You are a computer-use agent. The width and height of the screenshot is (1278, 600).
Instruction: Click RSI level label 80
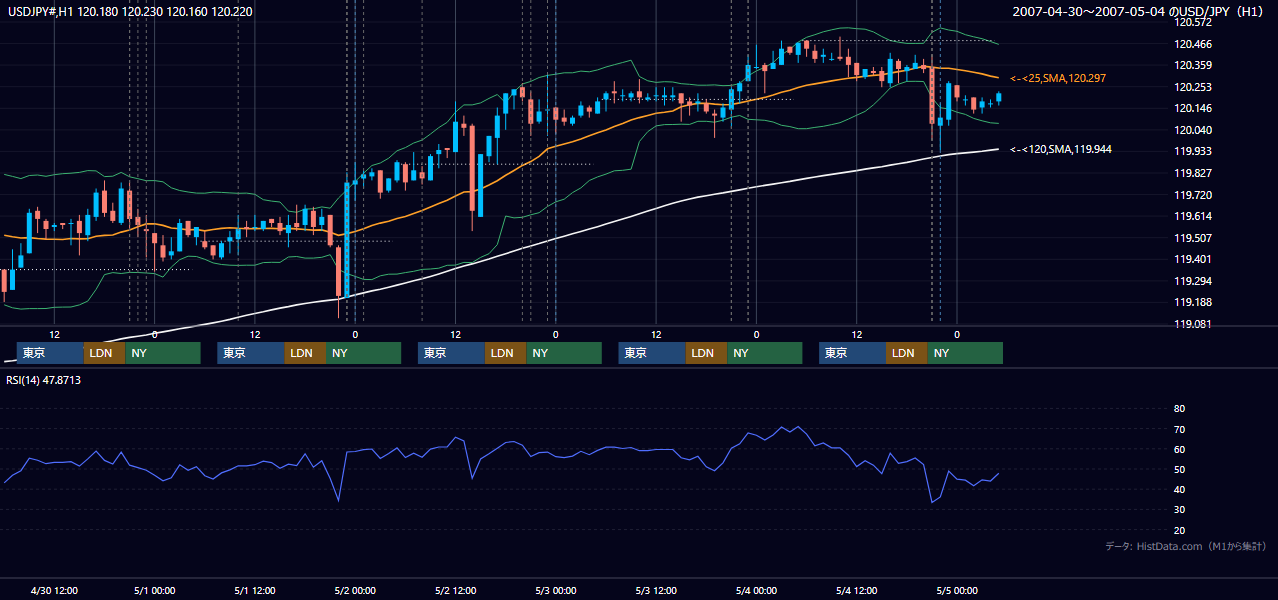(1179, 409)
